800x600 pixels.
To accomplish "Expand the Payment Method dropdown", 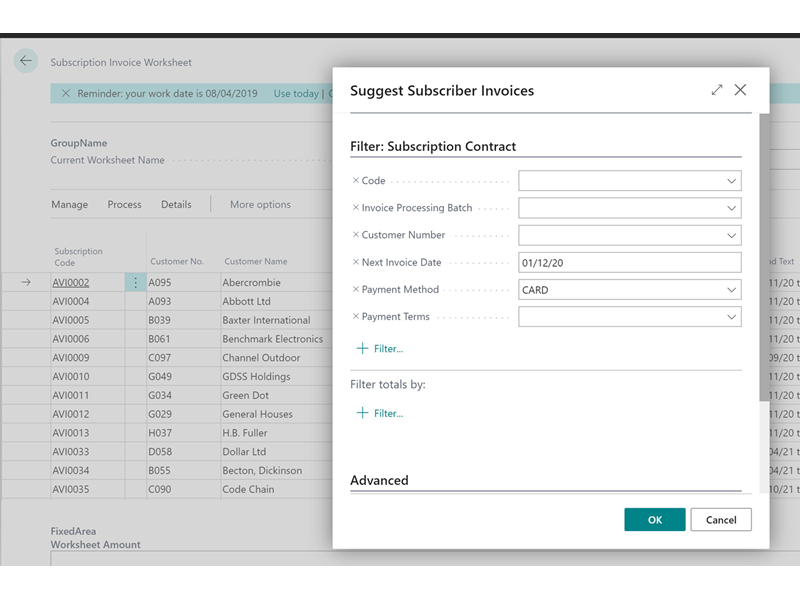I will 730,290.
